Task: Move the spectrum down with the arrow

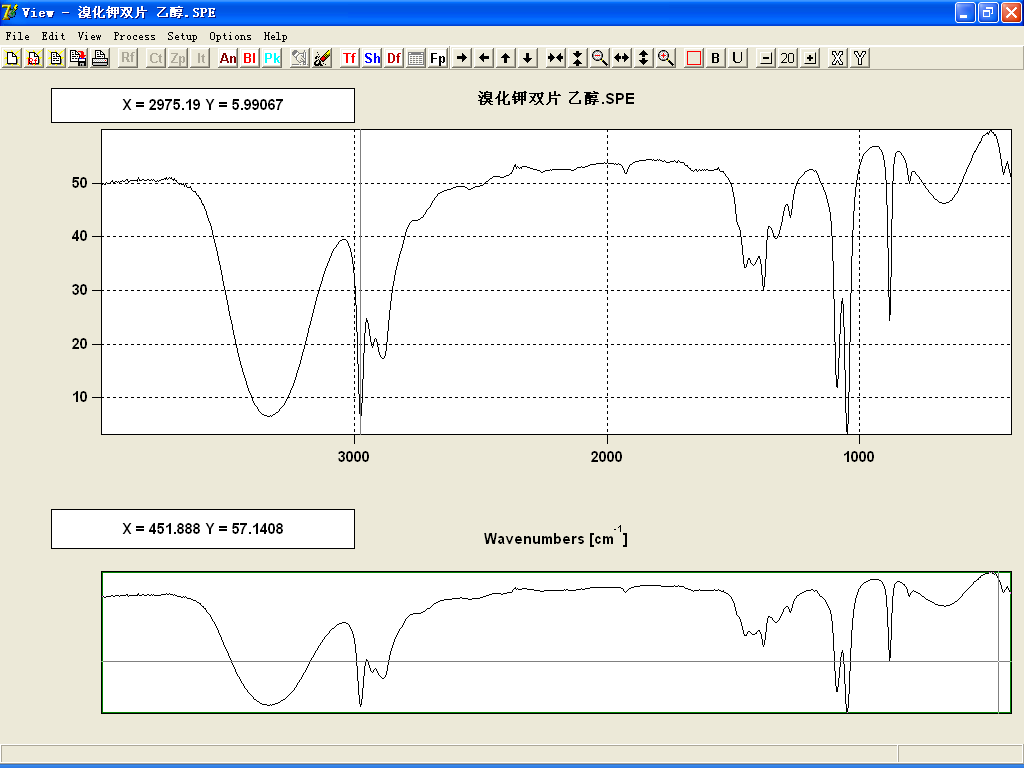Action: [x=528, y=58]
